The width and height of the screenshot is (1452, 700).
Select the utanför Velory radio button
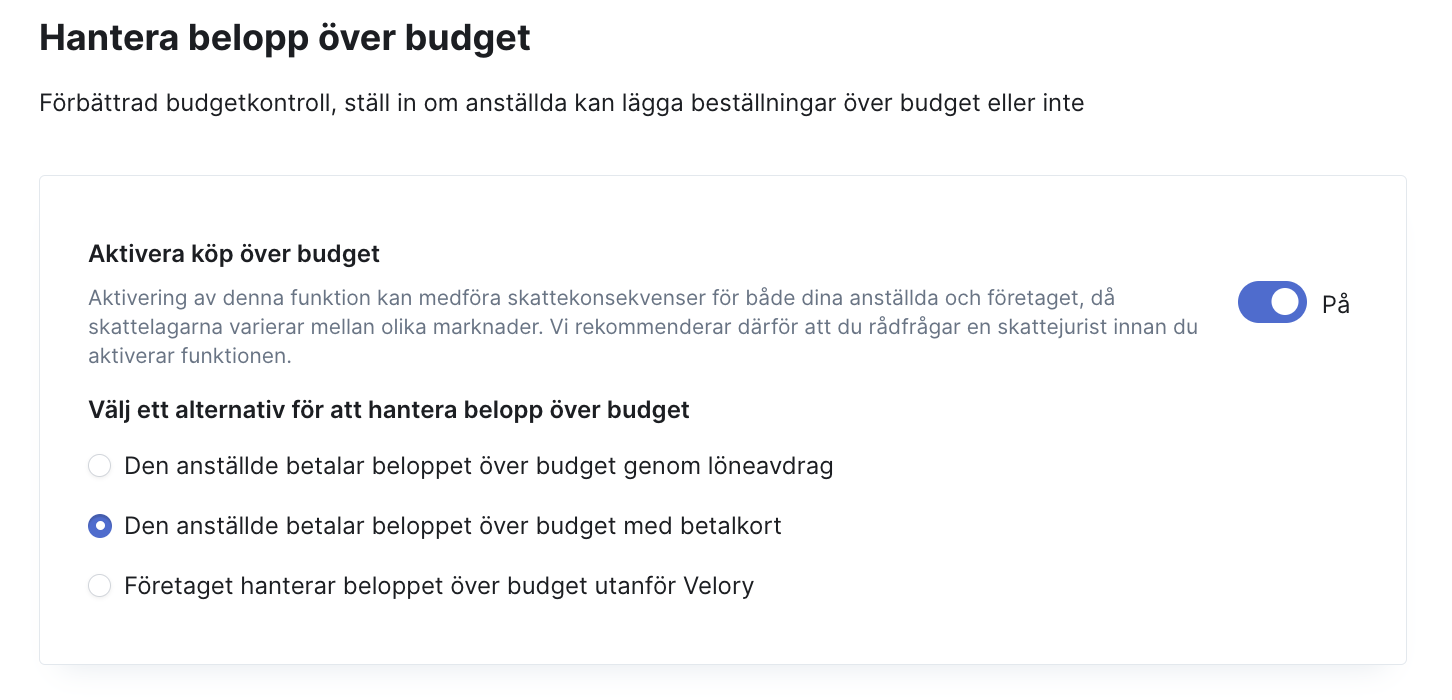point(100,586)
